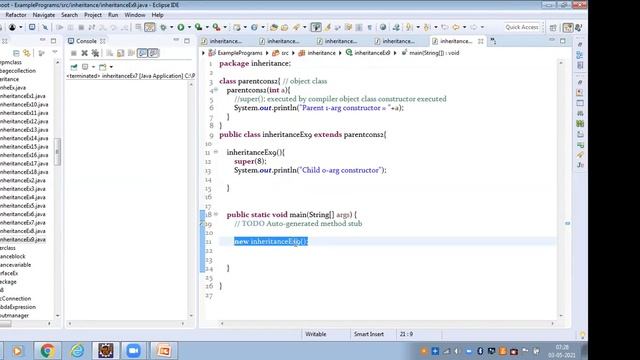Click the Previous Annotation toolbar icon
Screen dimensions: 640x360
pos(426,27)
